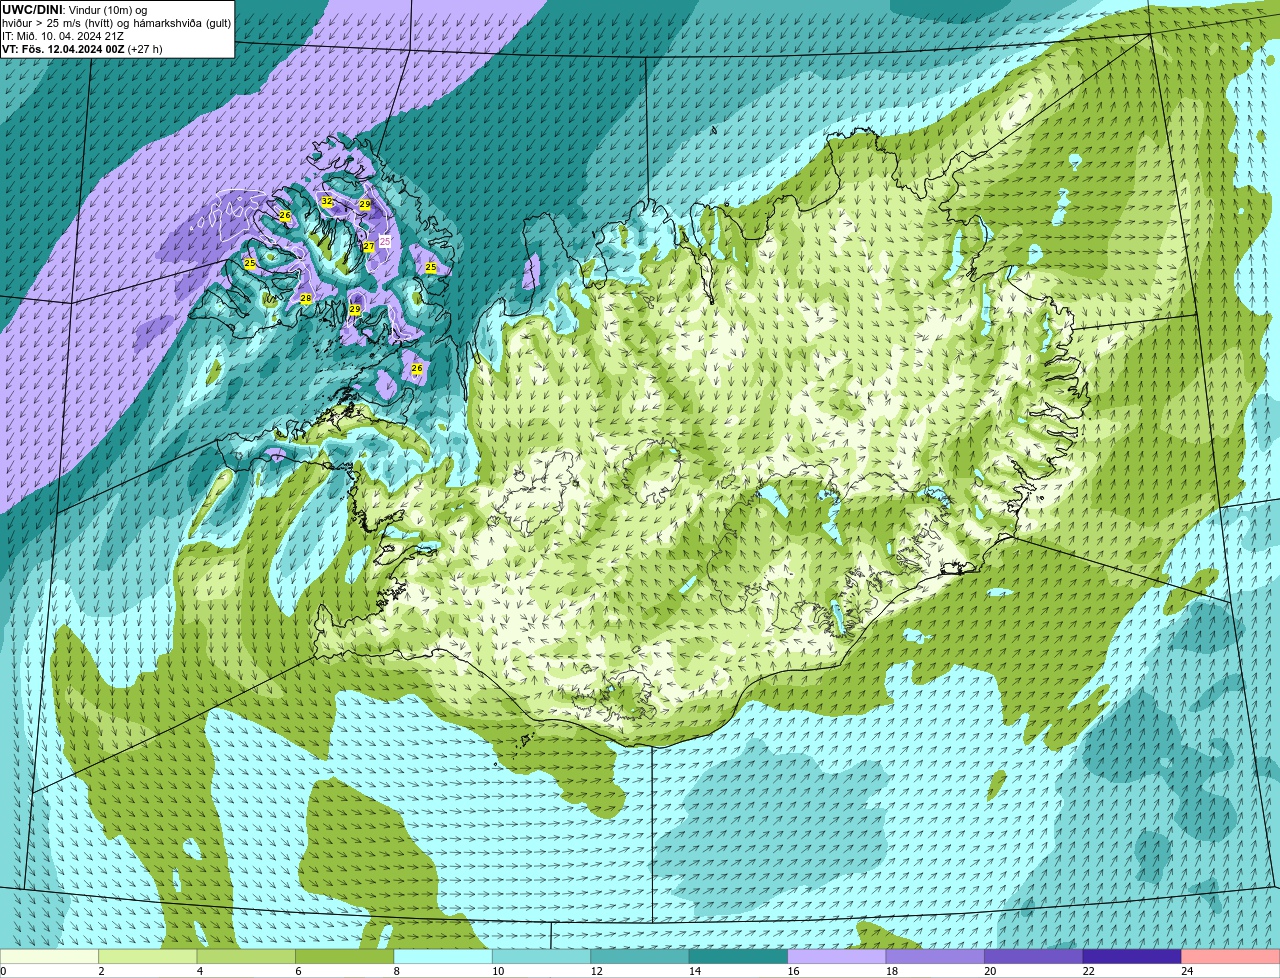
Task: Select the yellow 26 marker left of the 32 marker
Action: pos(285,216)
